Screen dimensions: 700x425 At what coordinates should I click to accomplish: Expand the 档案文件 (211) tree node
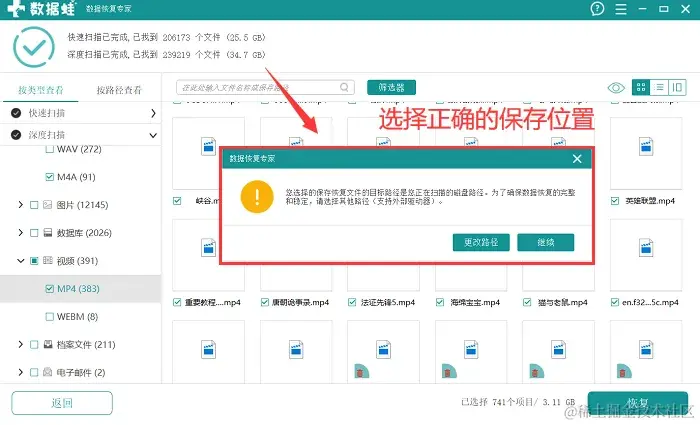[21, 344]
